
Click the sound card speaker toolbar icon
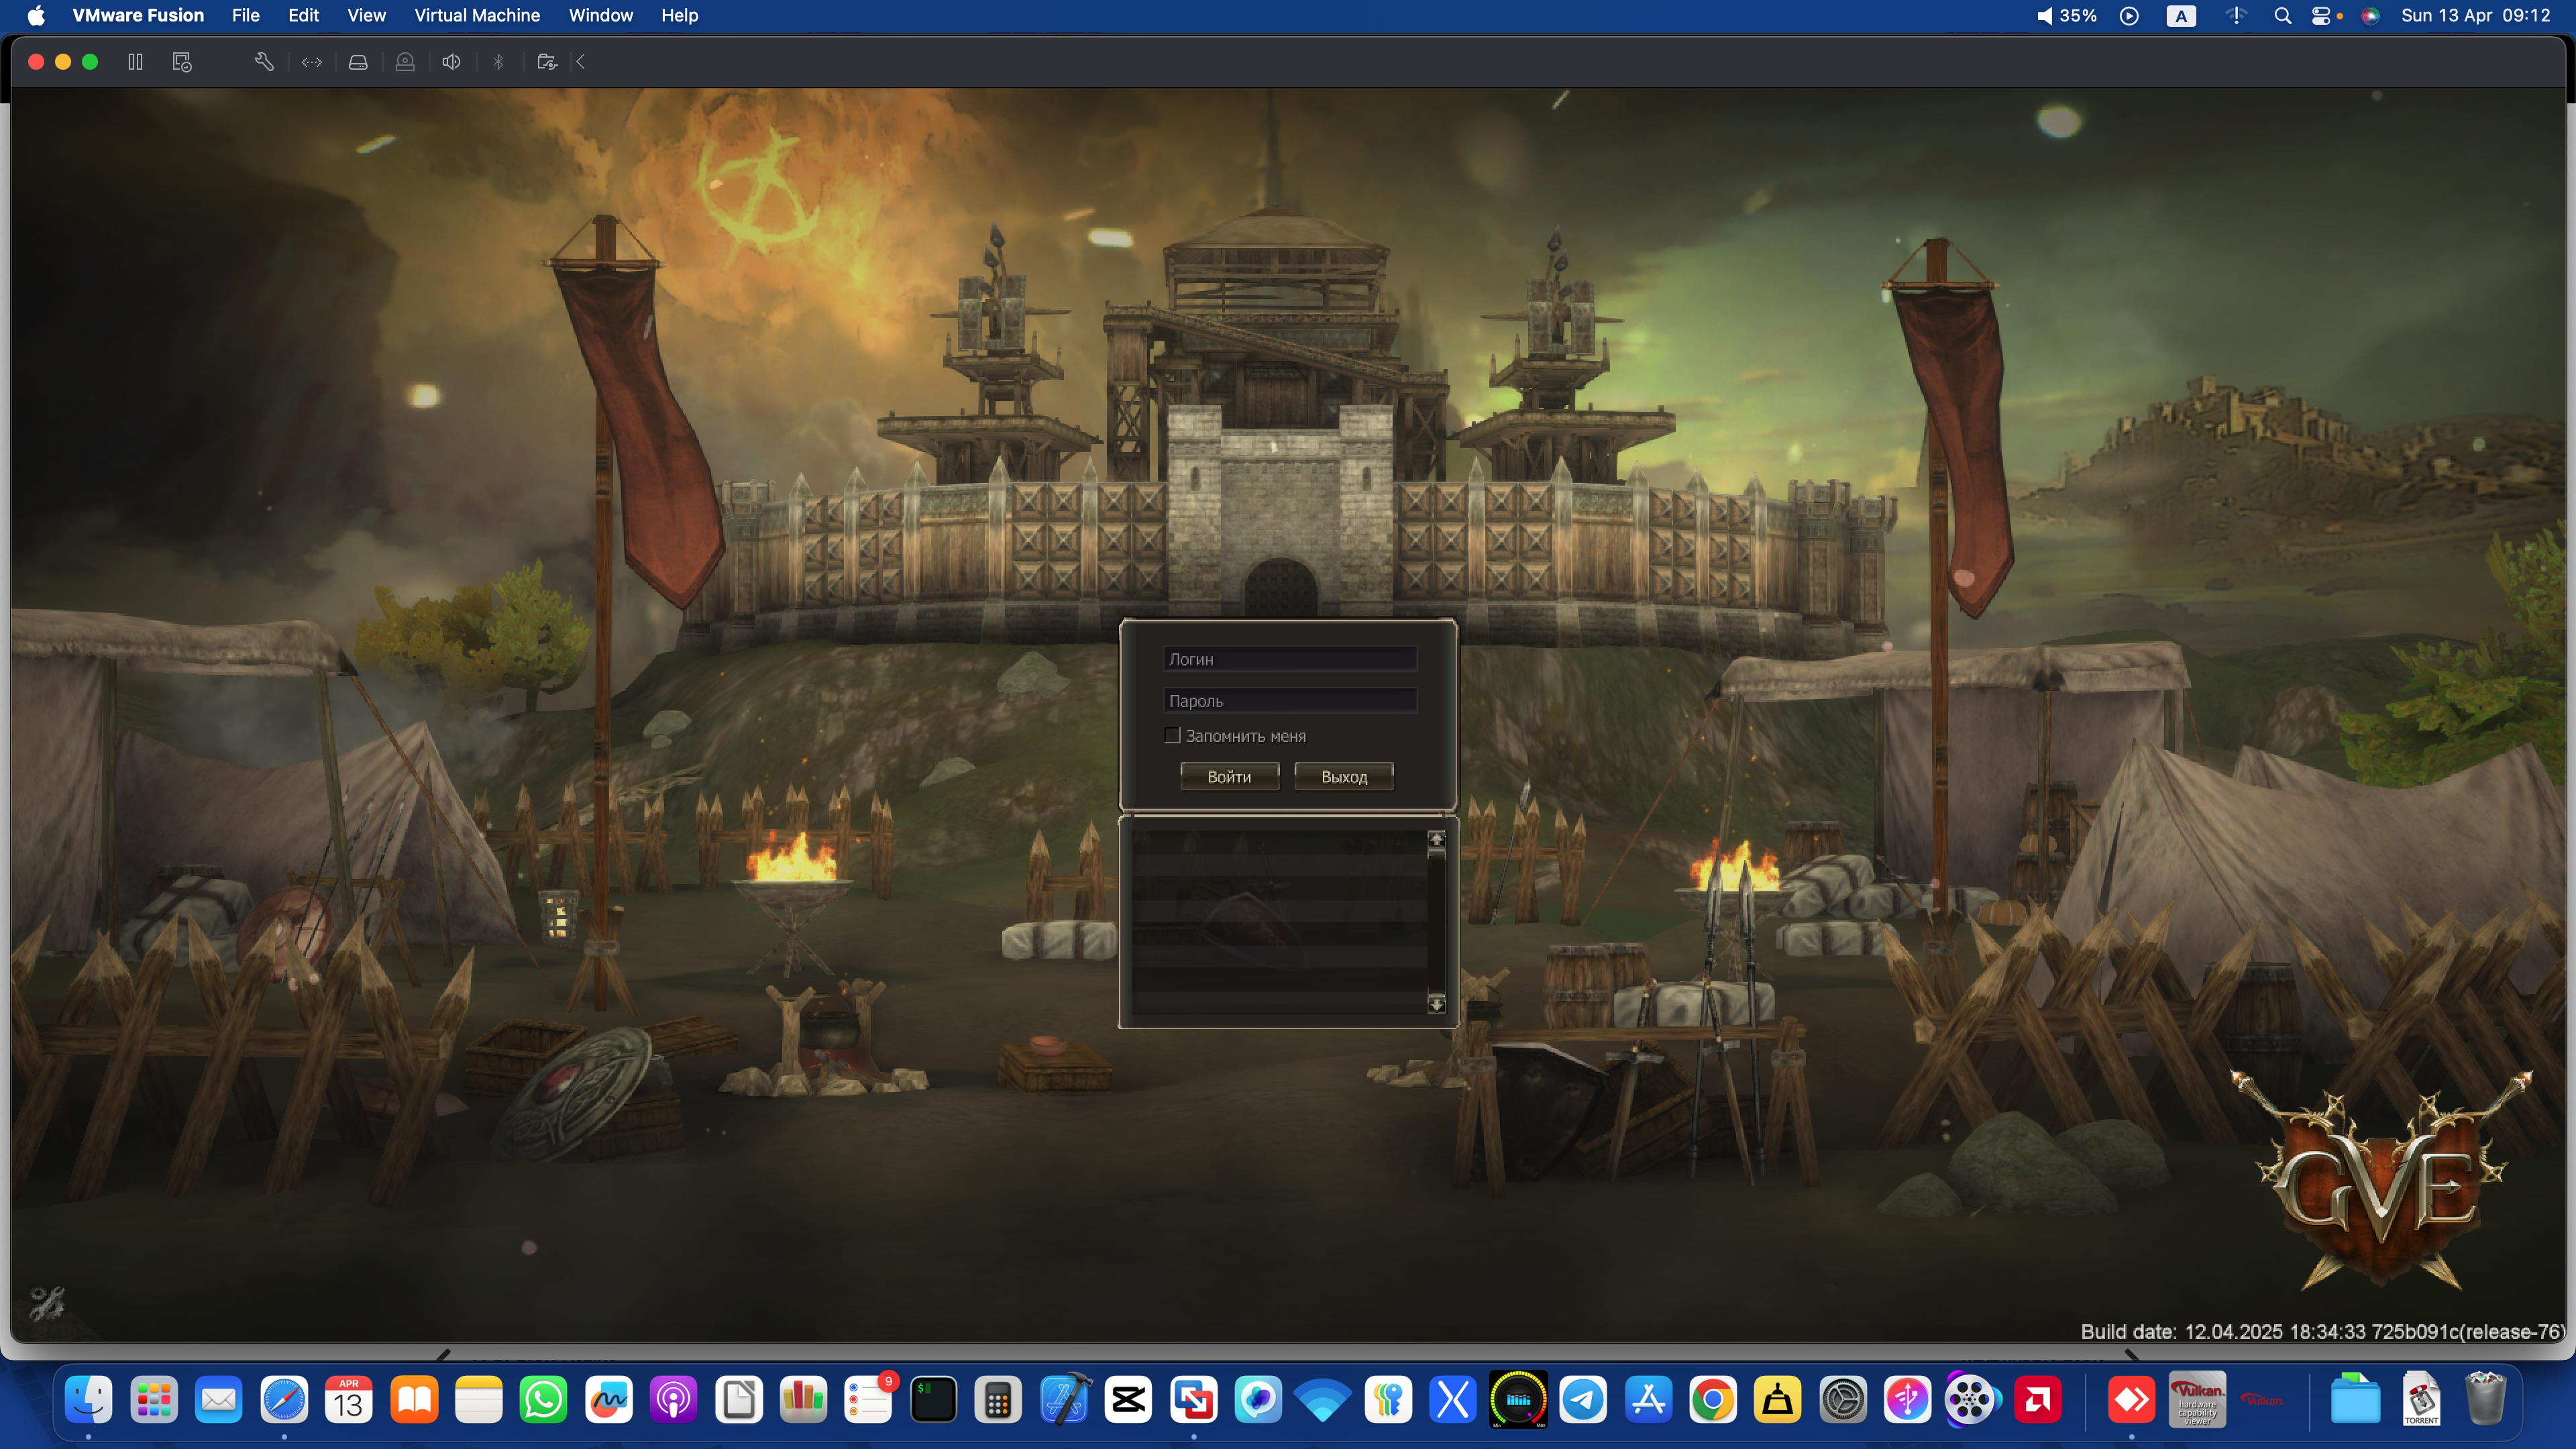[x=452, y=62]
